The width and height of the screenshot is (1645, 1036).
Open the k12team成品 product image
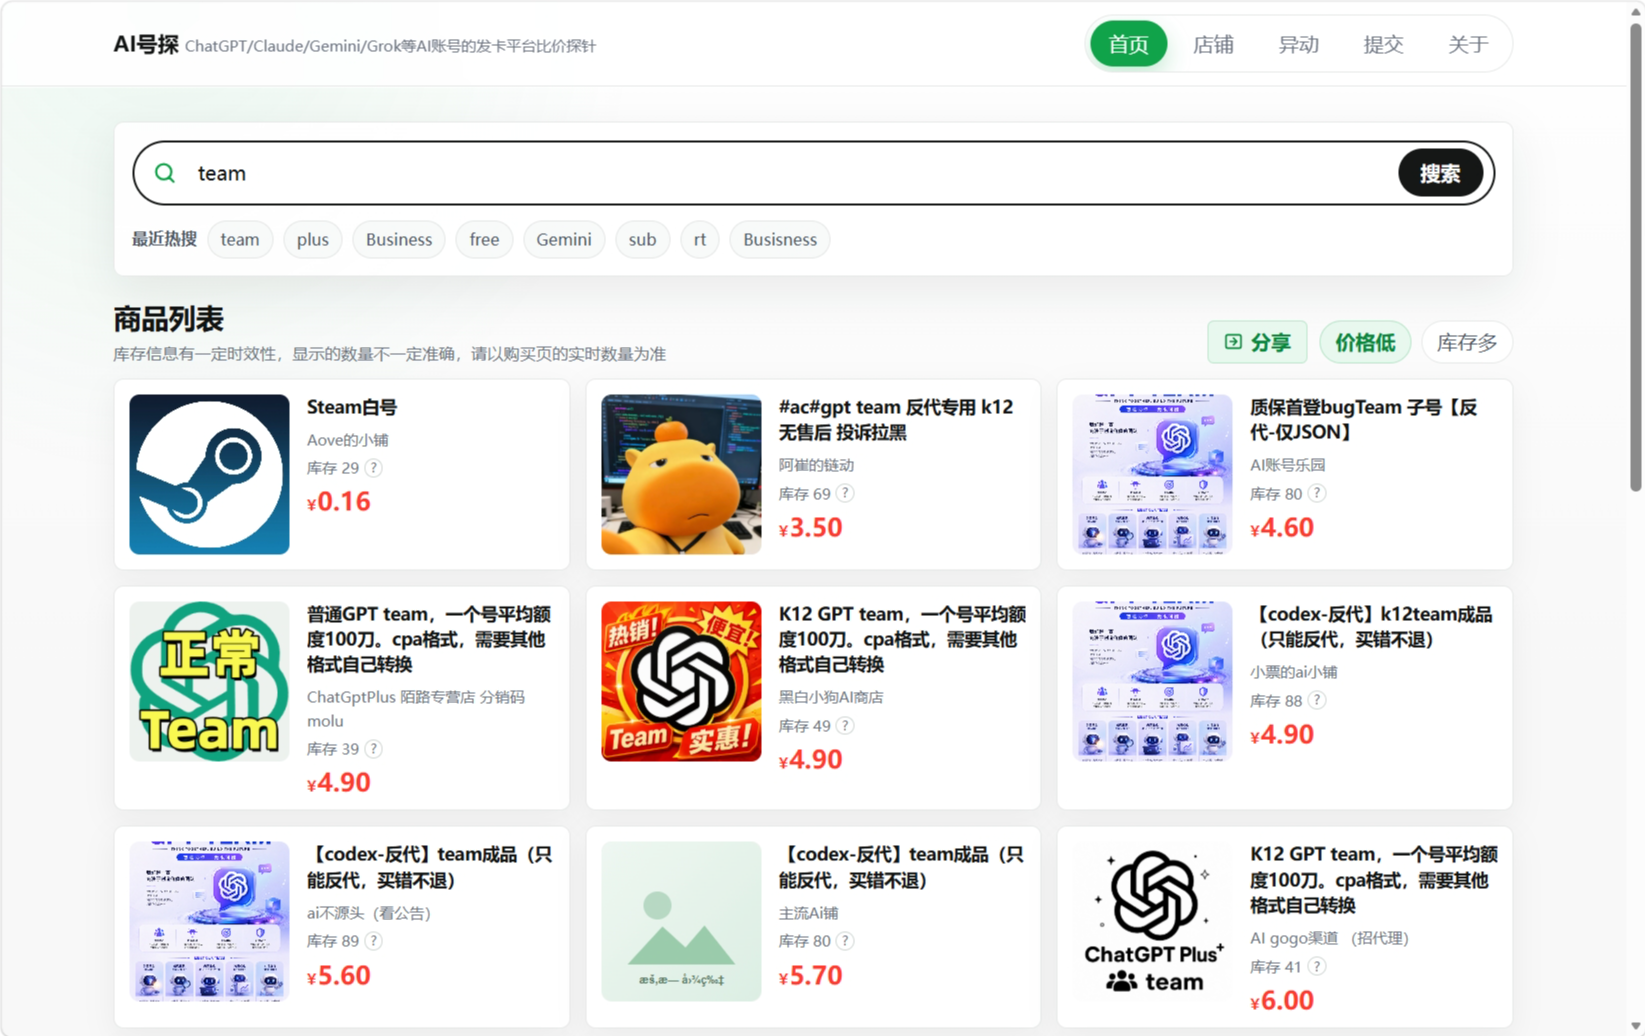(1153, 681)
